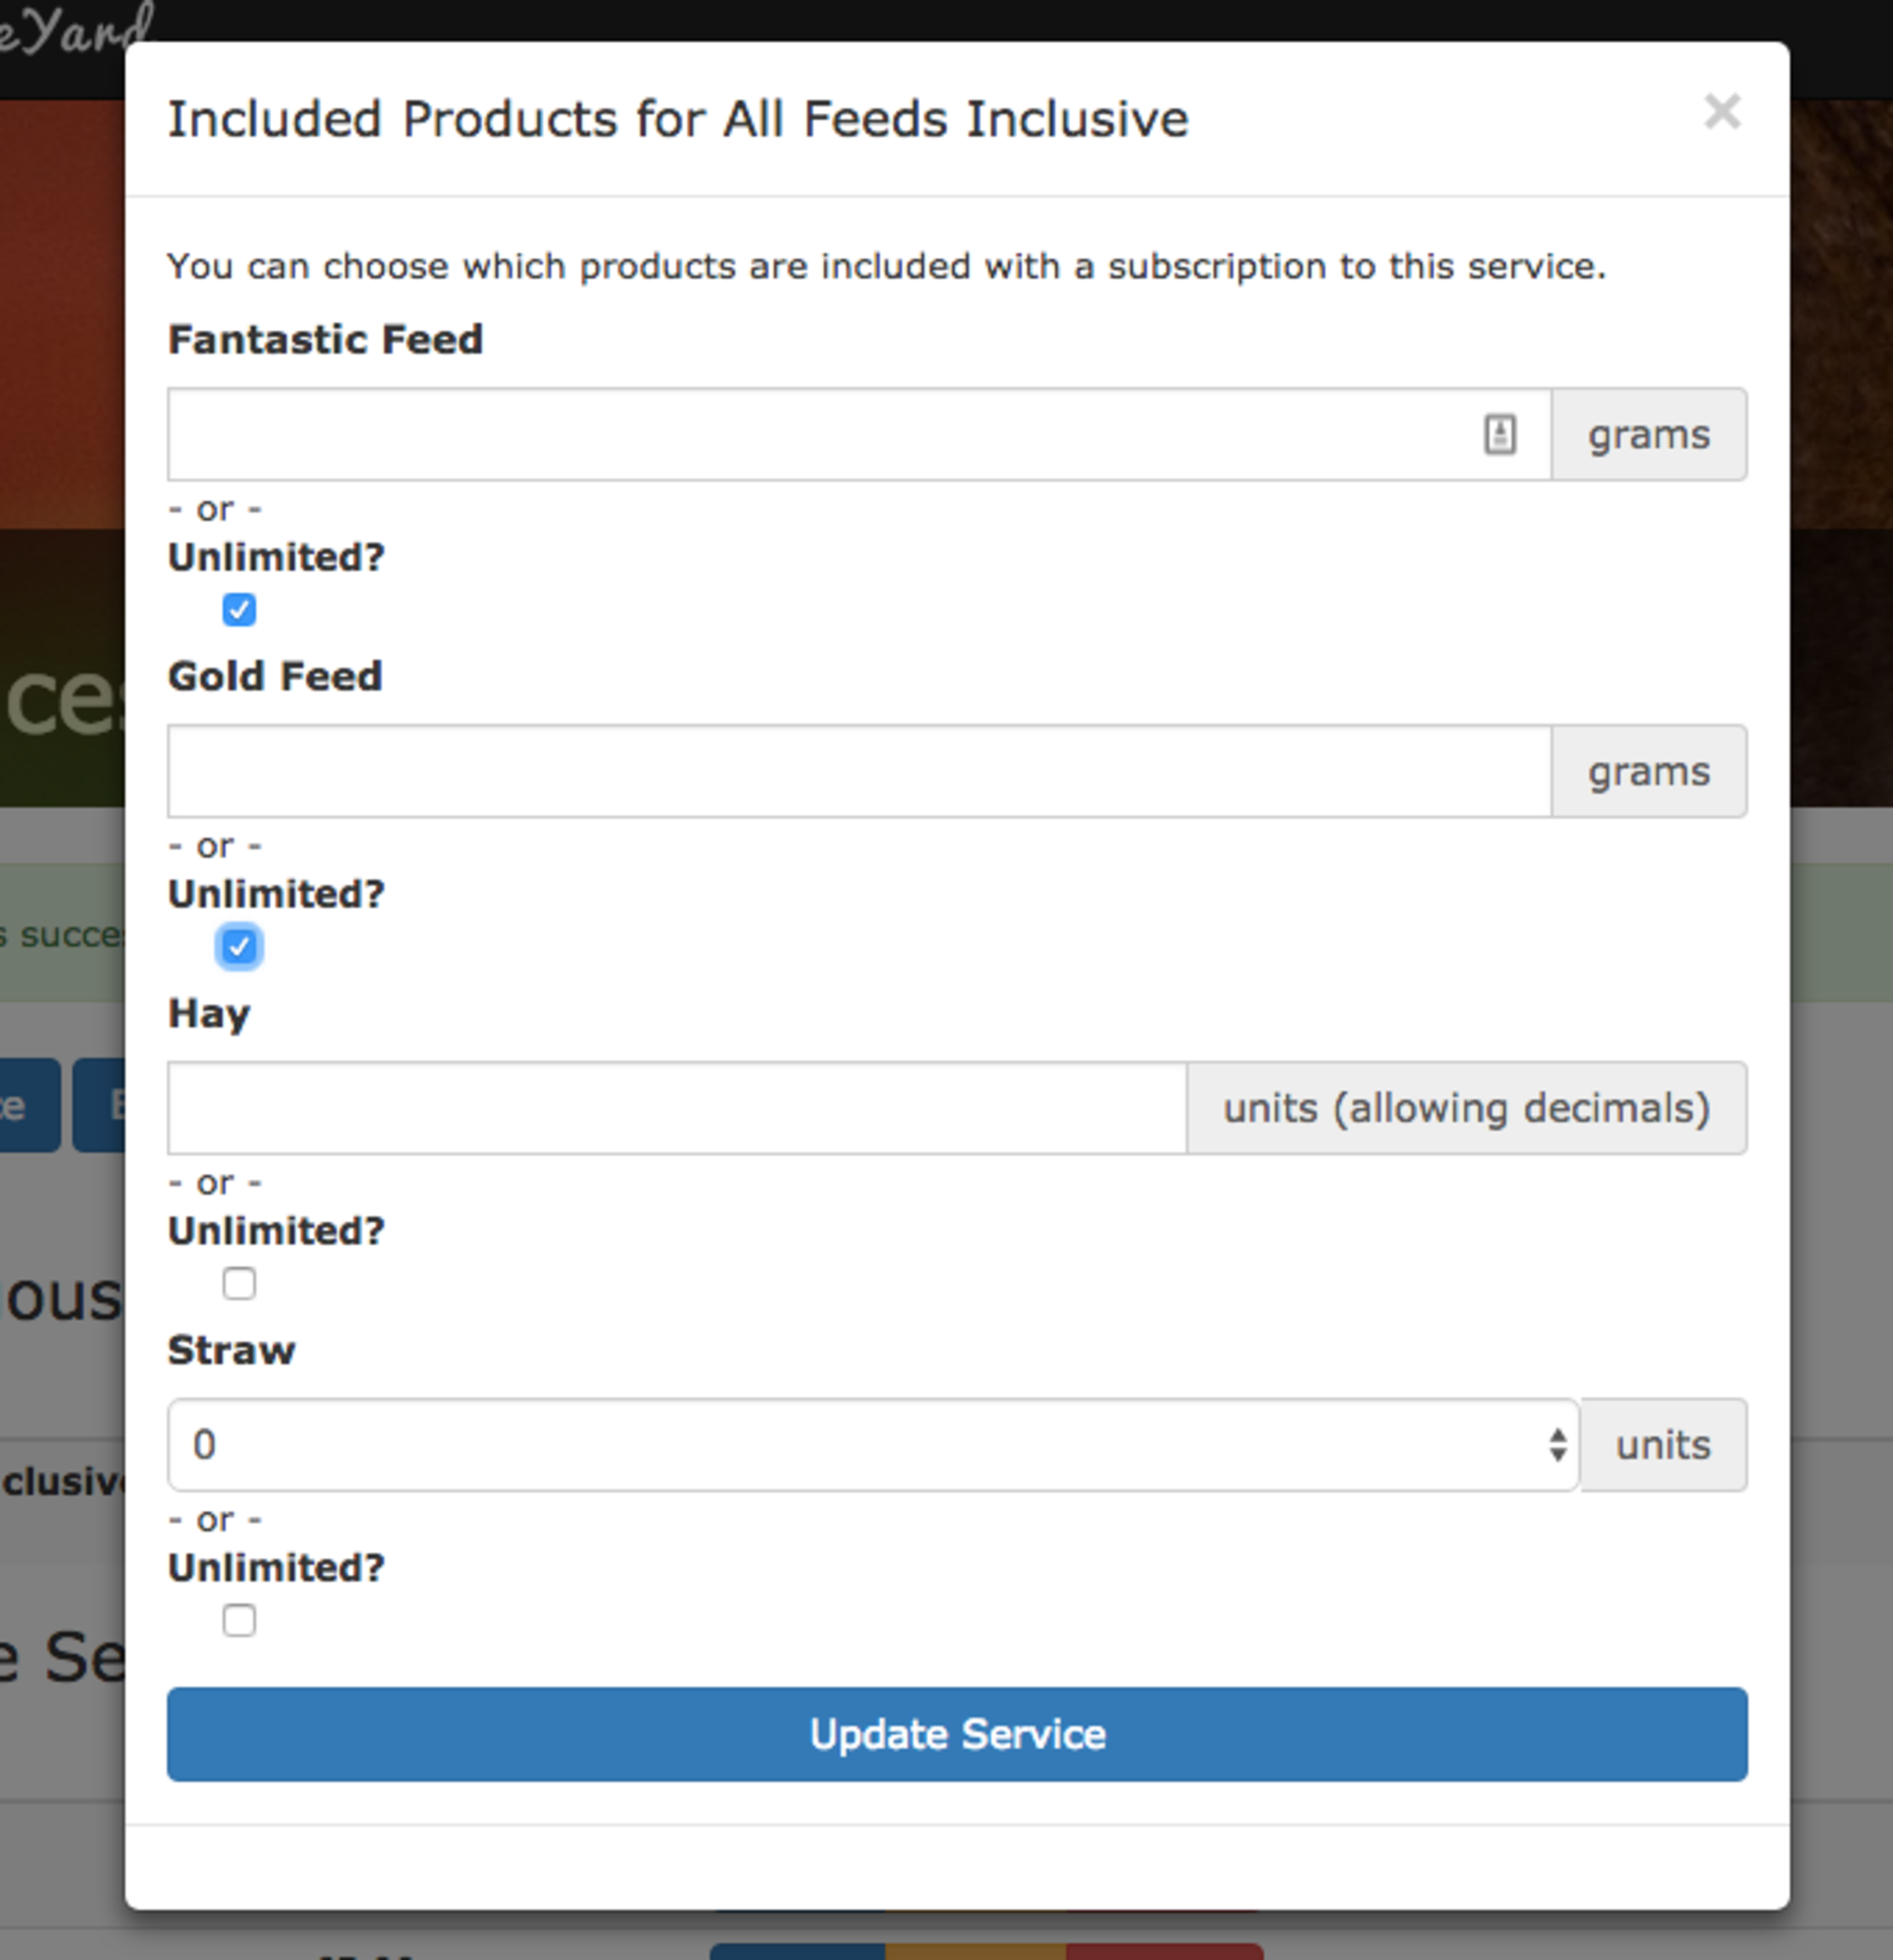The image size is (1893, 1960).
Task: Focus the Hay units input field
Action: click(x=677, y=1108)
